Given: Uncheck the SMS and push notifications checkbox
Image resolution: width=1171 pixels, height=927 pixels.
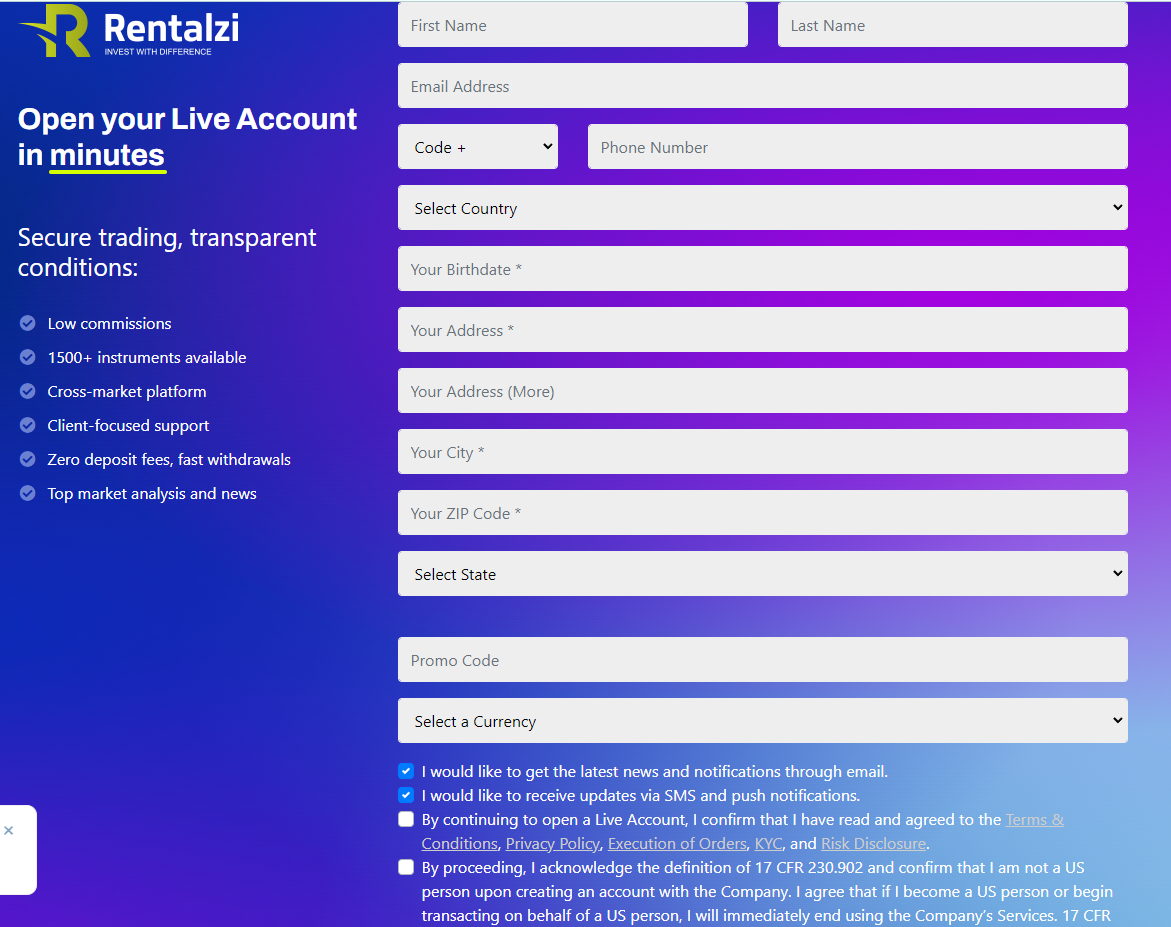Looking at the screenshot, I should (x=406, y=795).
